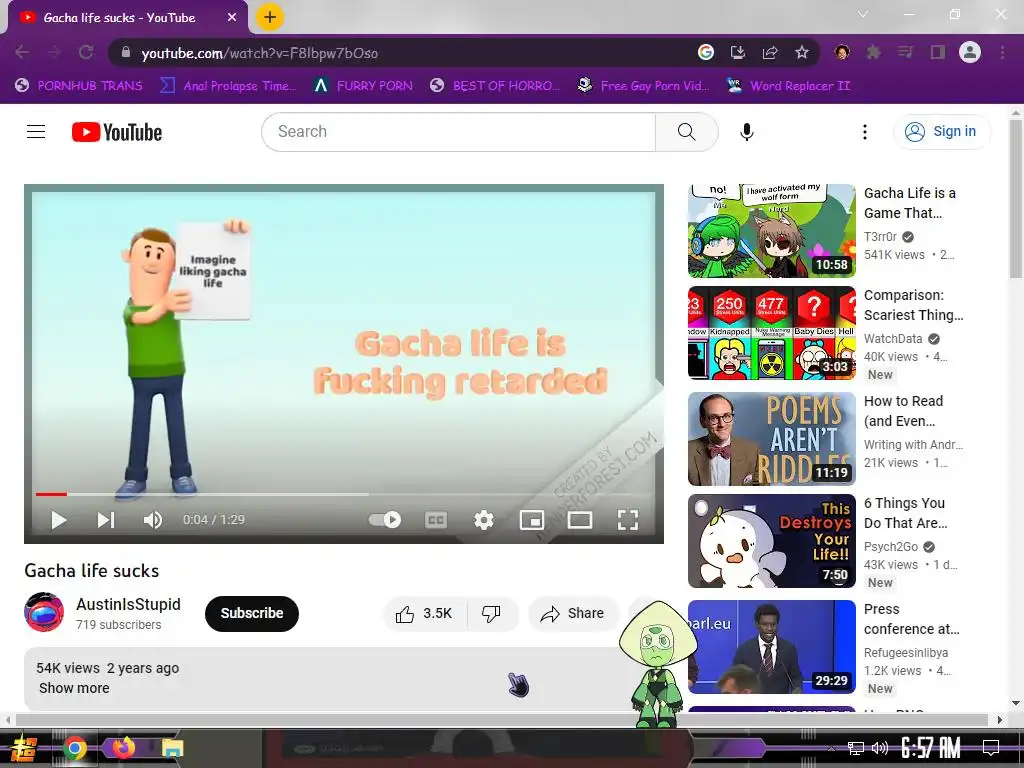Open a new tab with the yellow plus

pos(270,17)
